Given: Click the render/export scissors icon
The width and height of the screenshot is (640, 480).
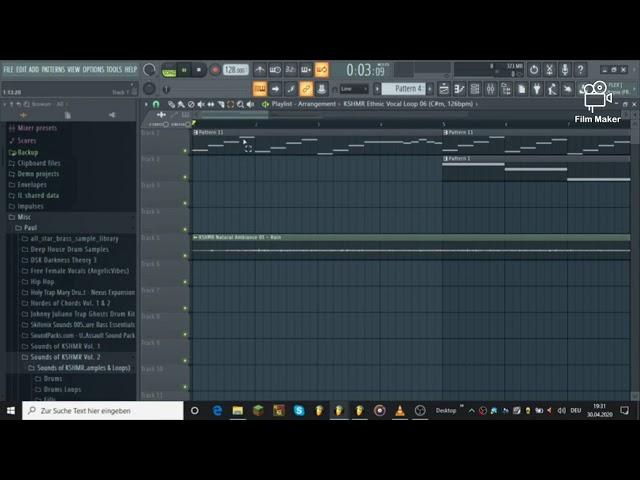Looking at the screenshot, I should pos(549,70).
